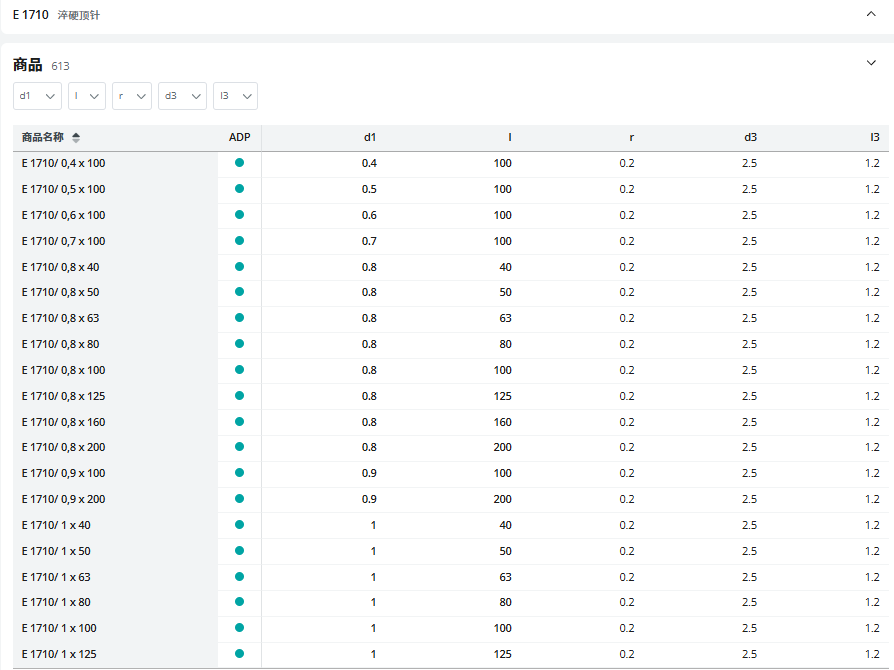Click ADP dot for E 1710/ 0,4 x 100
Image resolution: width=894 pixels, height=670 pixels.
239,163
